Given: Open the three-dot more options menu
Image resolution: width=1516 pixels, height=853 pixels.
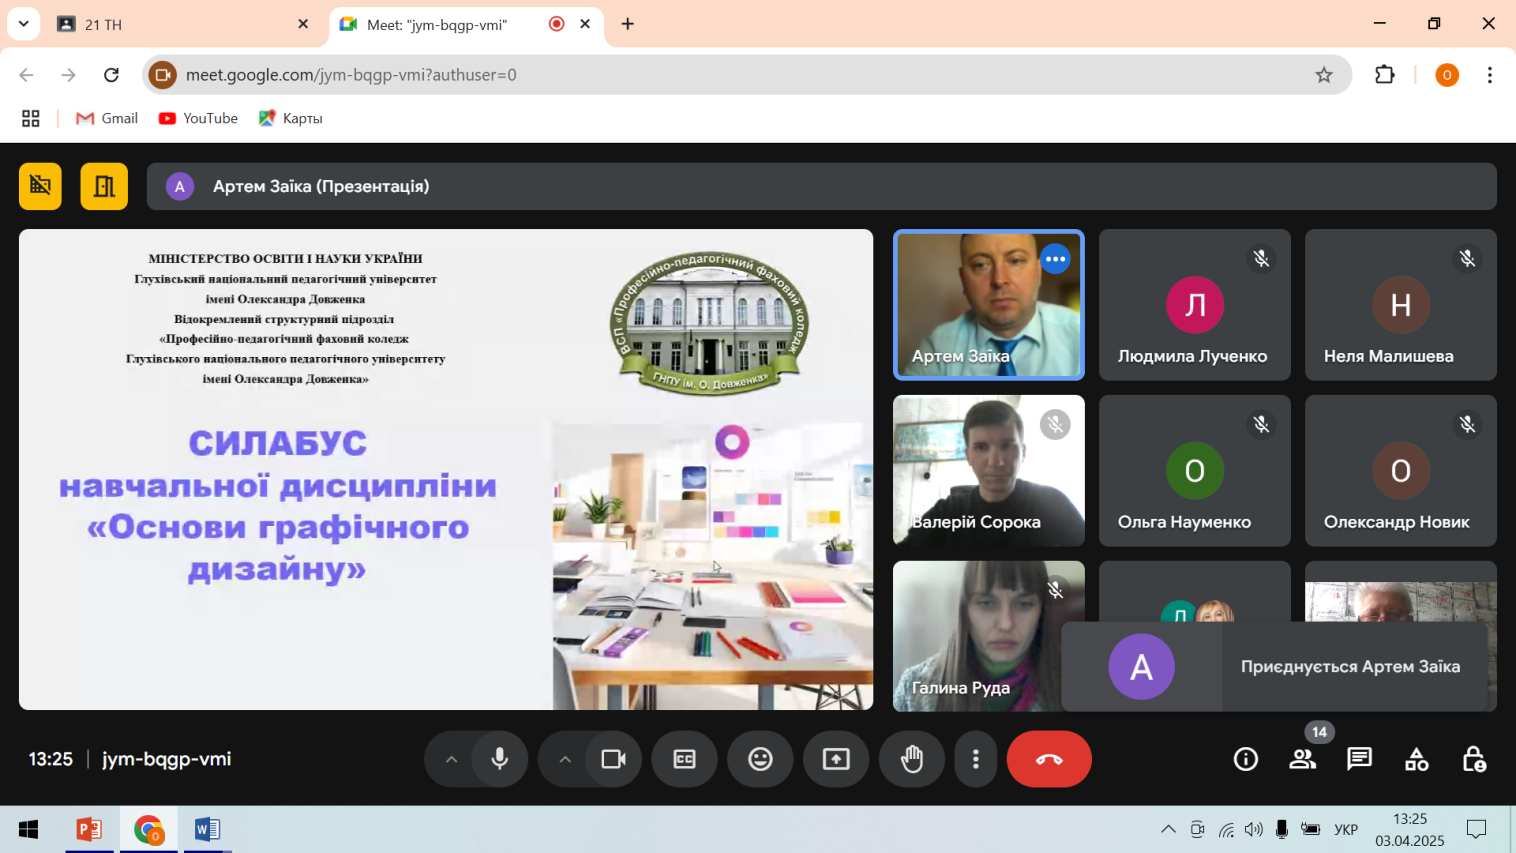Looking at the screenshot, I should point(975,759).
